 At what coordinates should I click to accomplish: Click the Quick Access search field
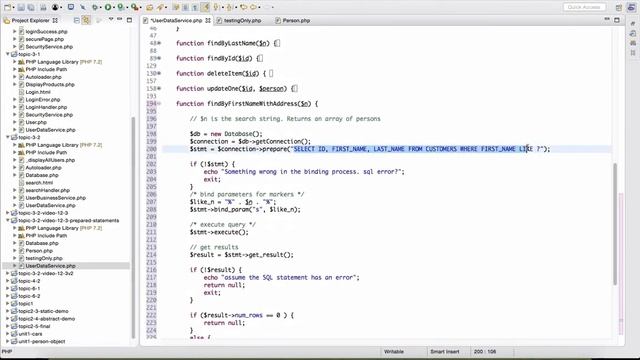point(584,7)
